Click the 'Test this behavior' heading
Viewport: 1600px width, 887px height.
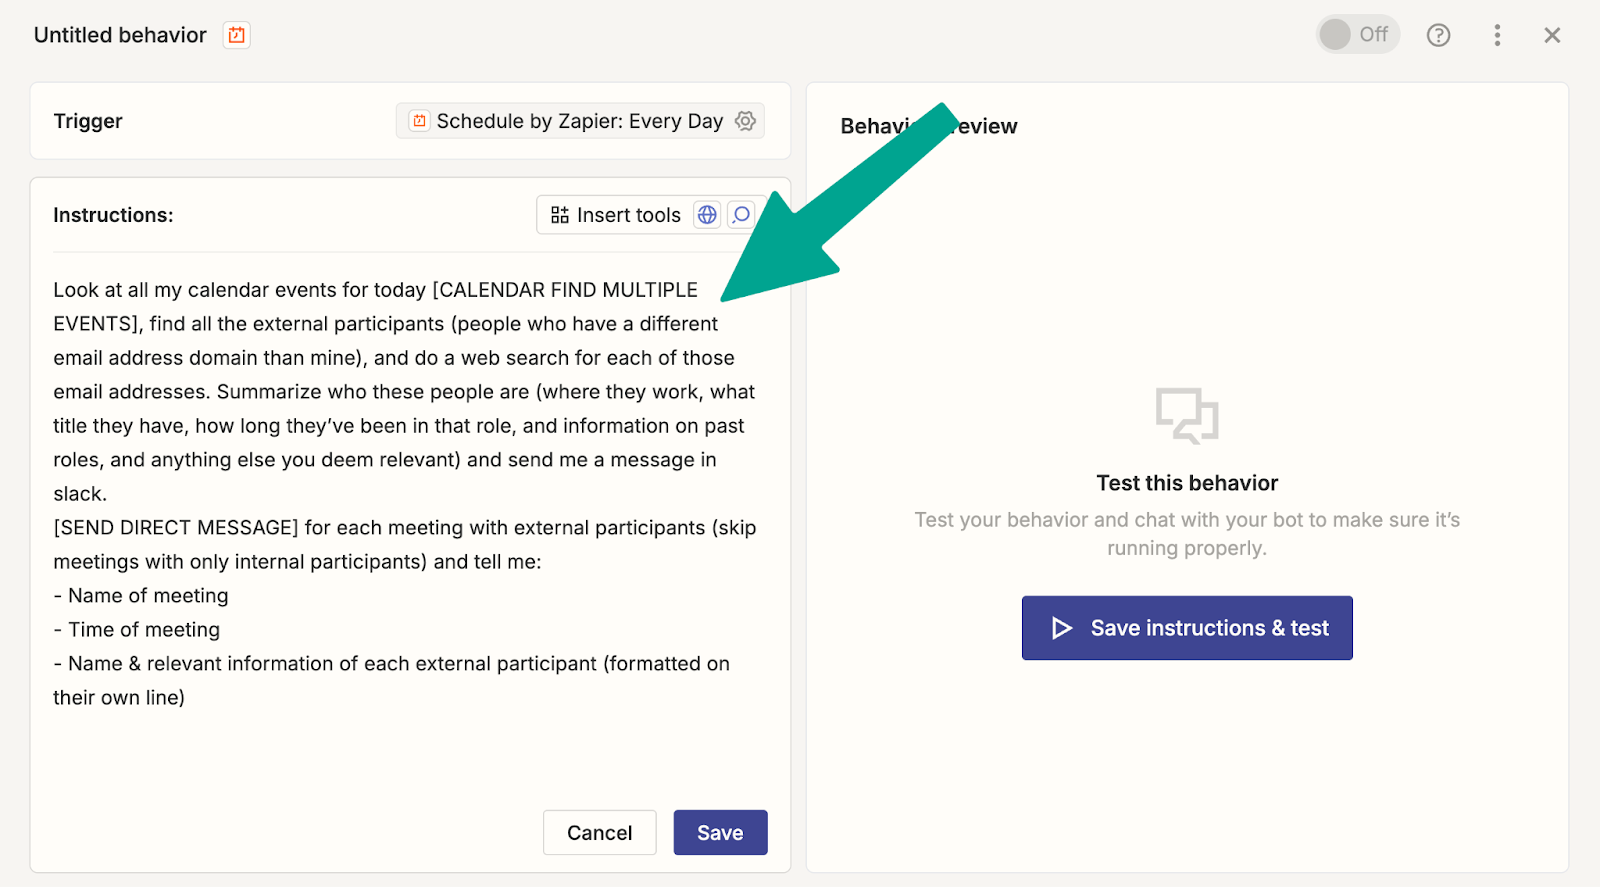click(x=1187, y=483)
